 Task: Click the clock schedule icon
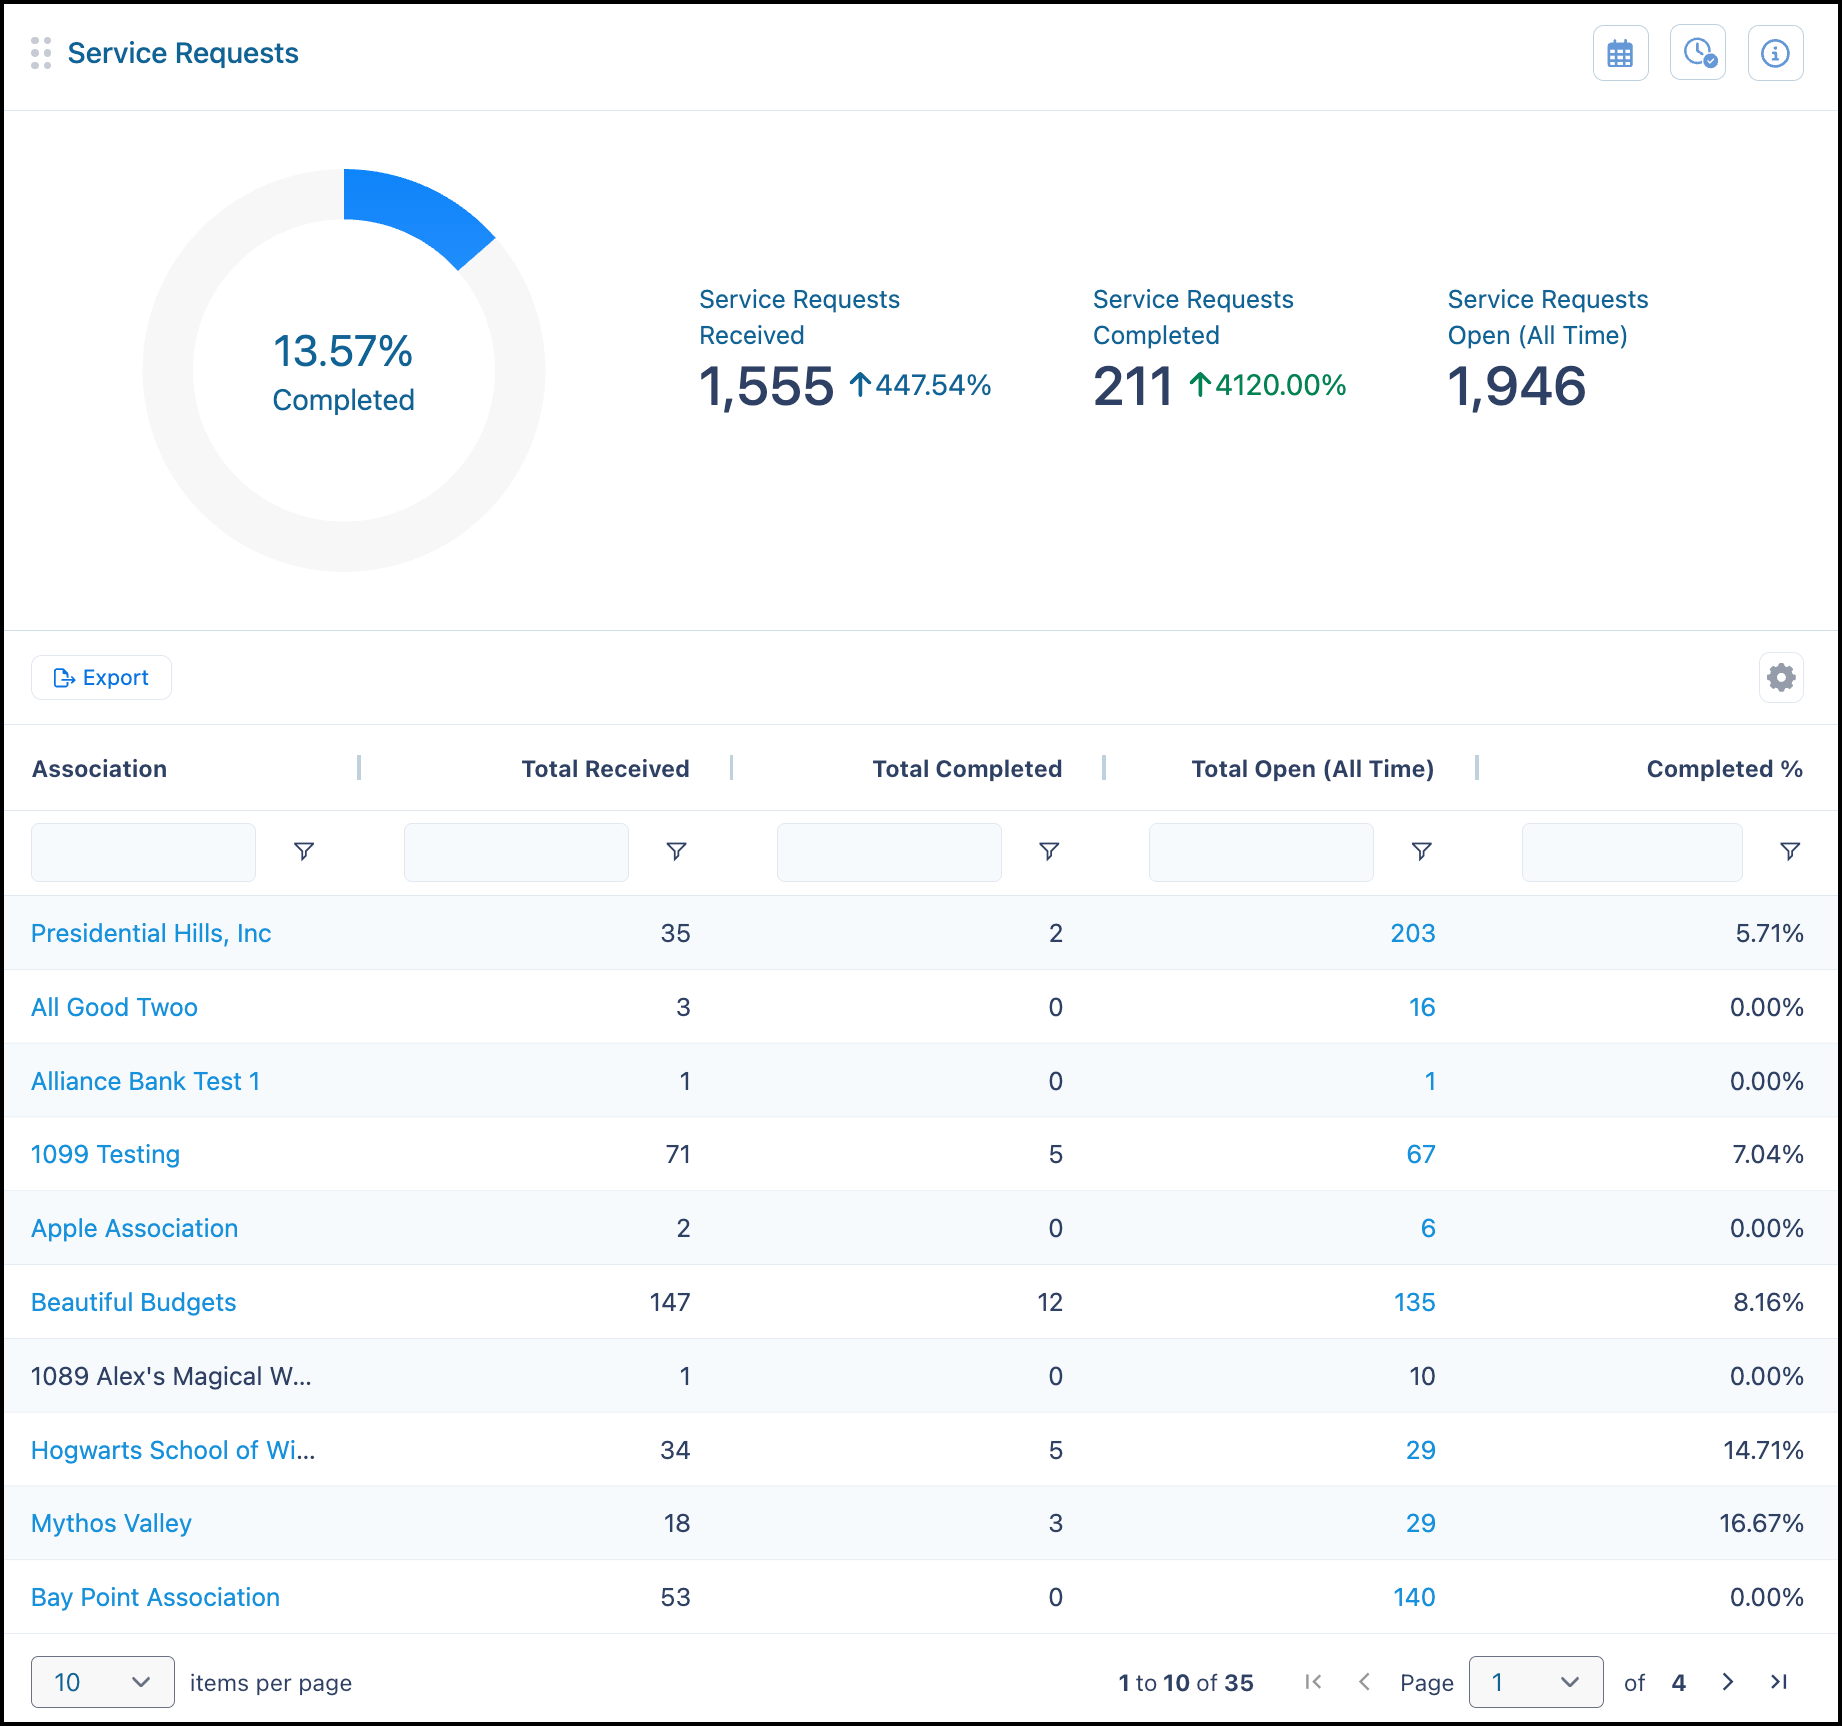tap(1698, 53)
